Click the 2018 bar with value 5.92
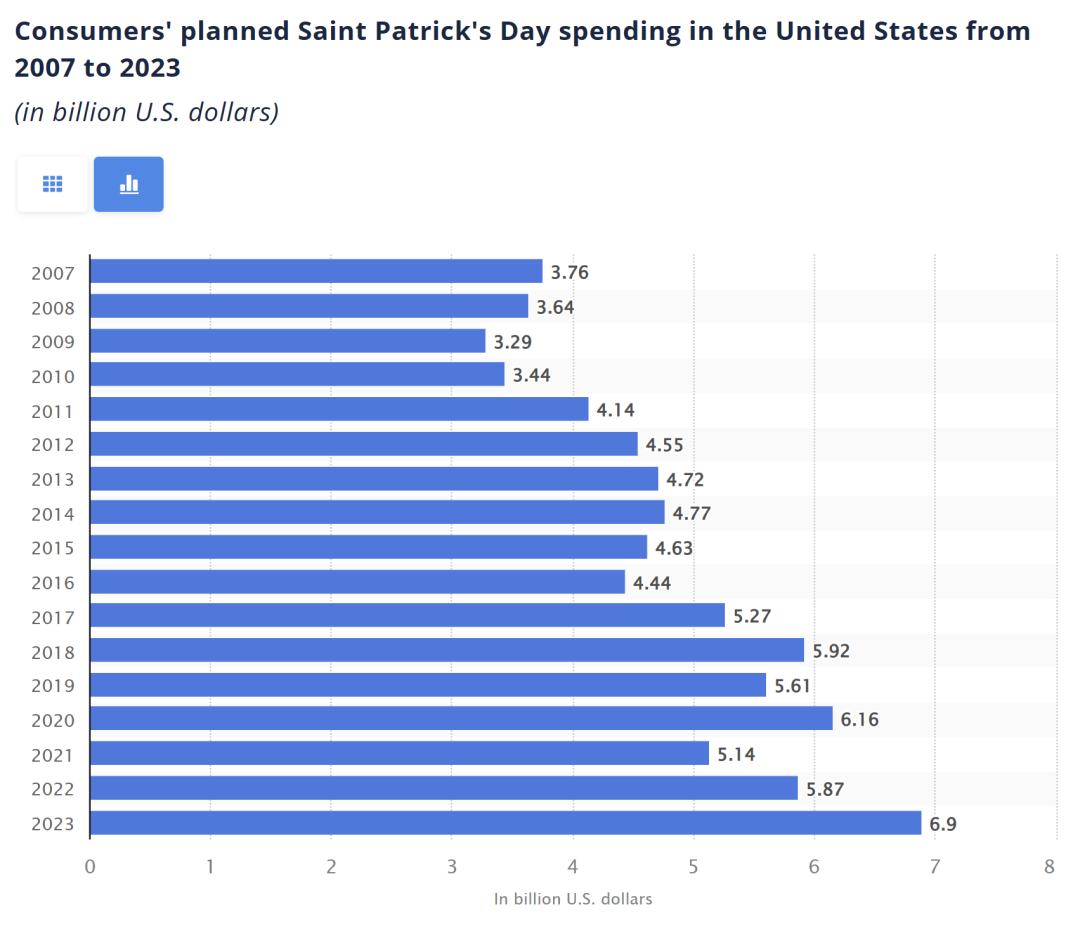Screen dimensions: 1080x926 tap(447, 650)
